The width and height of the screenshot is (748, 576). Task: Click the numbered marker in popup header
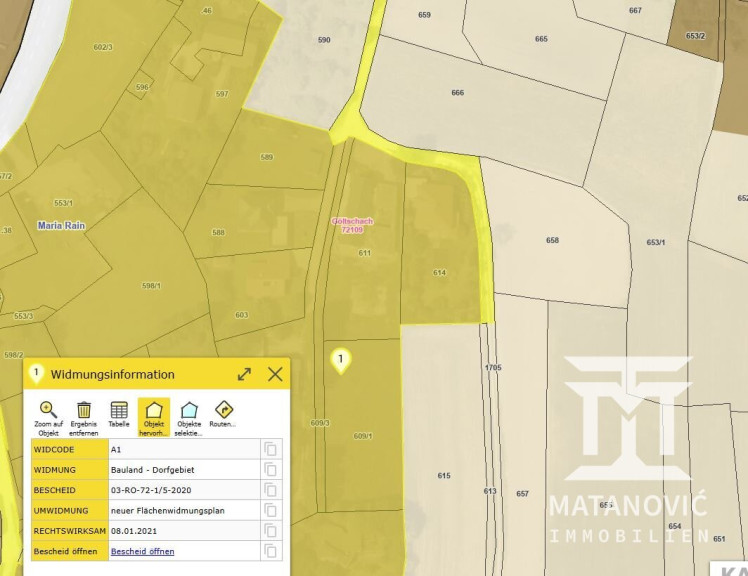(x=37, y=373)
